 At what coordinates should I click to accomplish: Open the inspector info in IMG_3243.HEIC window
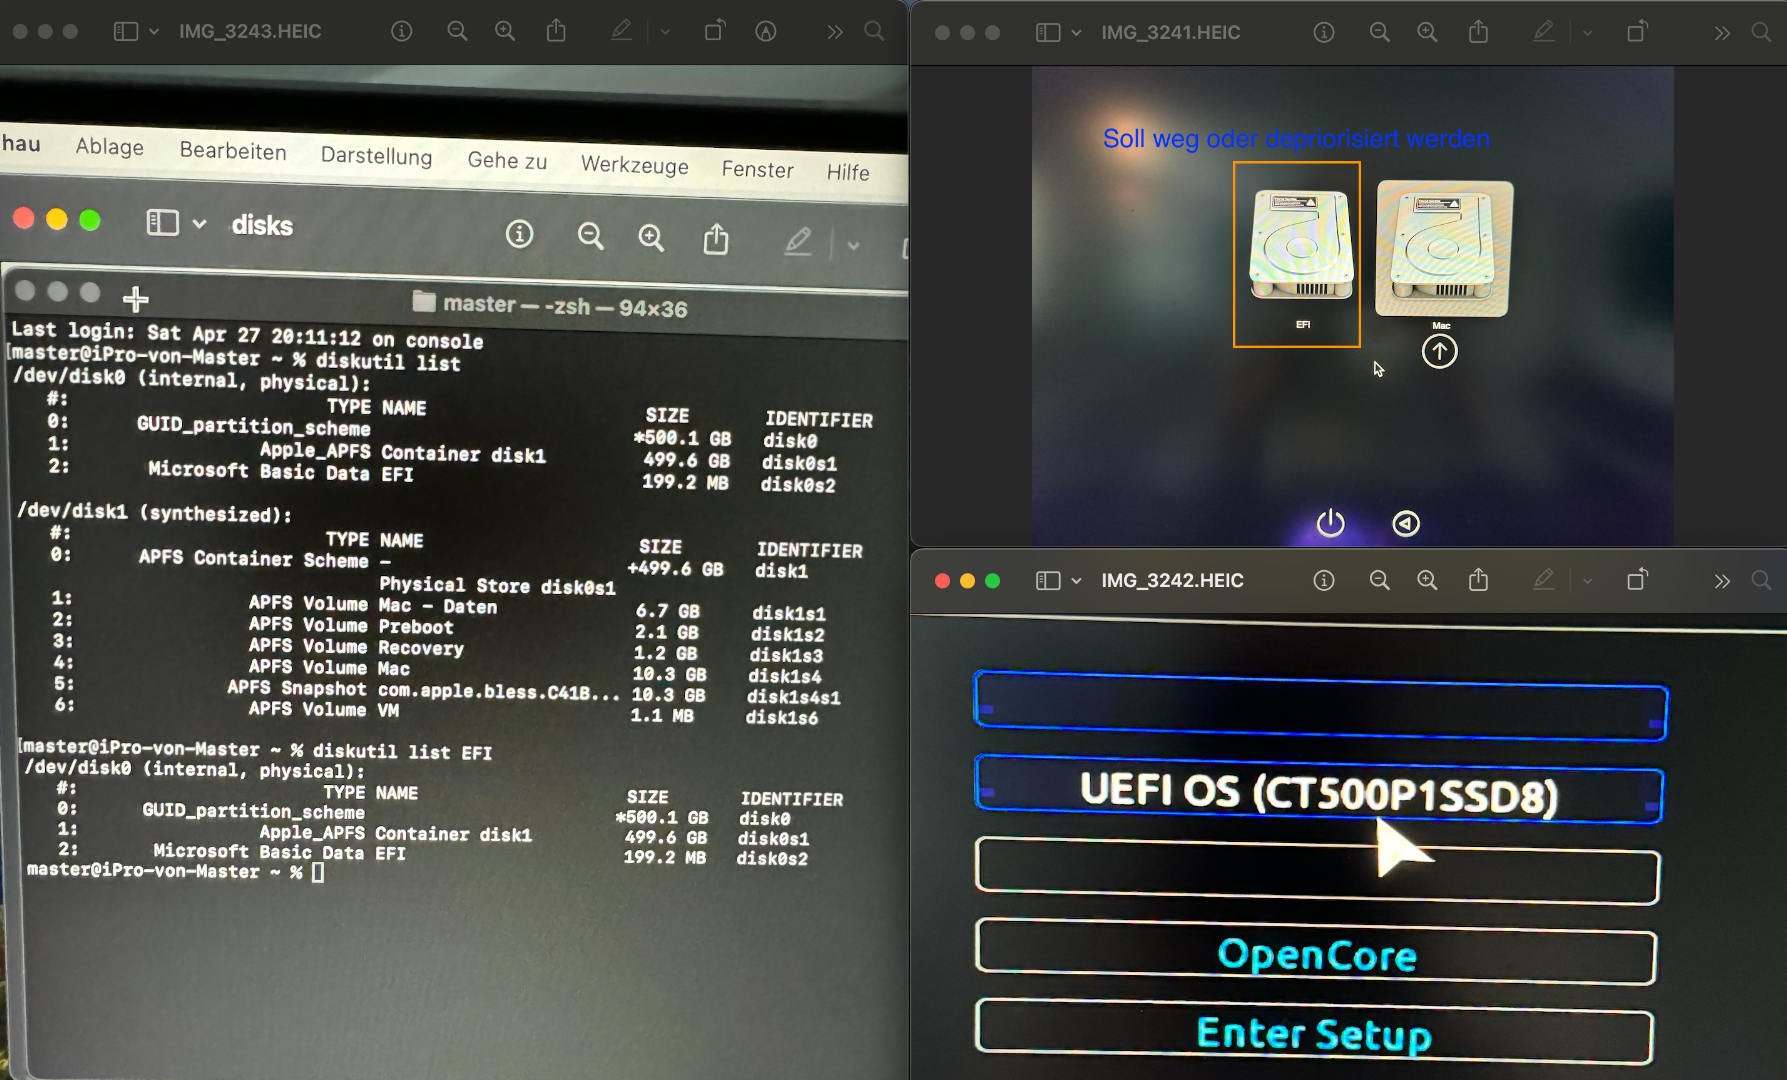pyautogui.click(x=402, y=31)
